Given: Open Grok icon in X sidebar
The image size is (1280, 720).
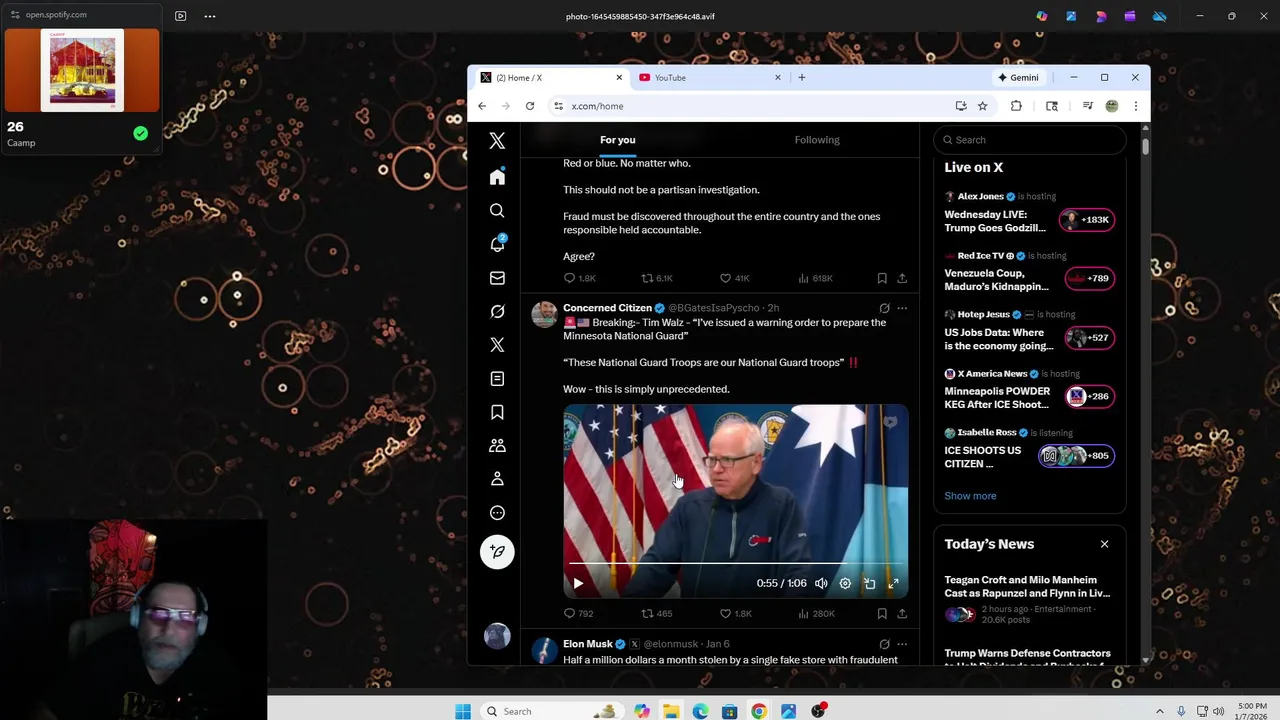Looking at the screenshot, I should point(497,311).
